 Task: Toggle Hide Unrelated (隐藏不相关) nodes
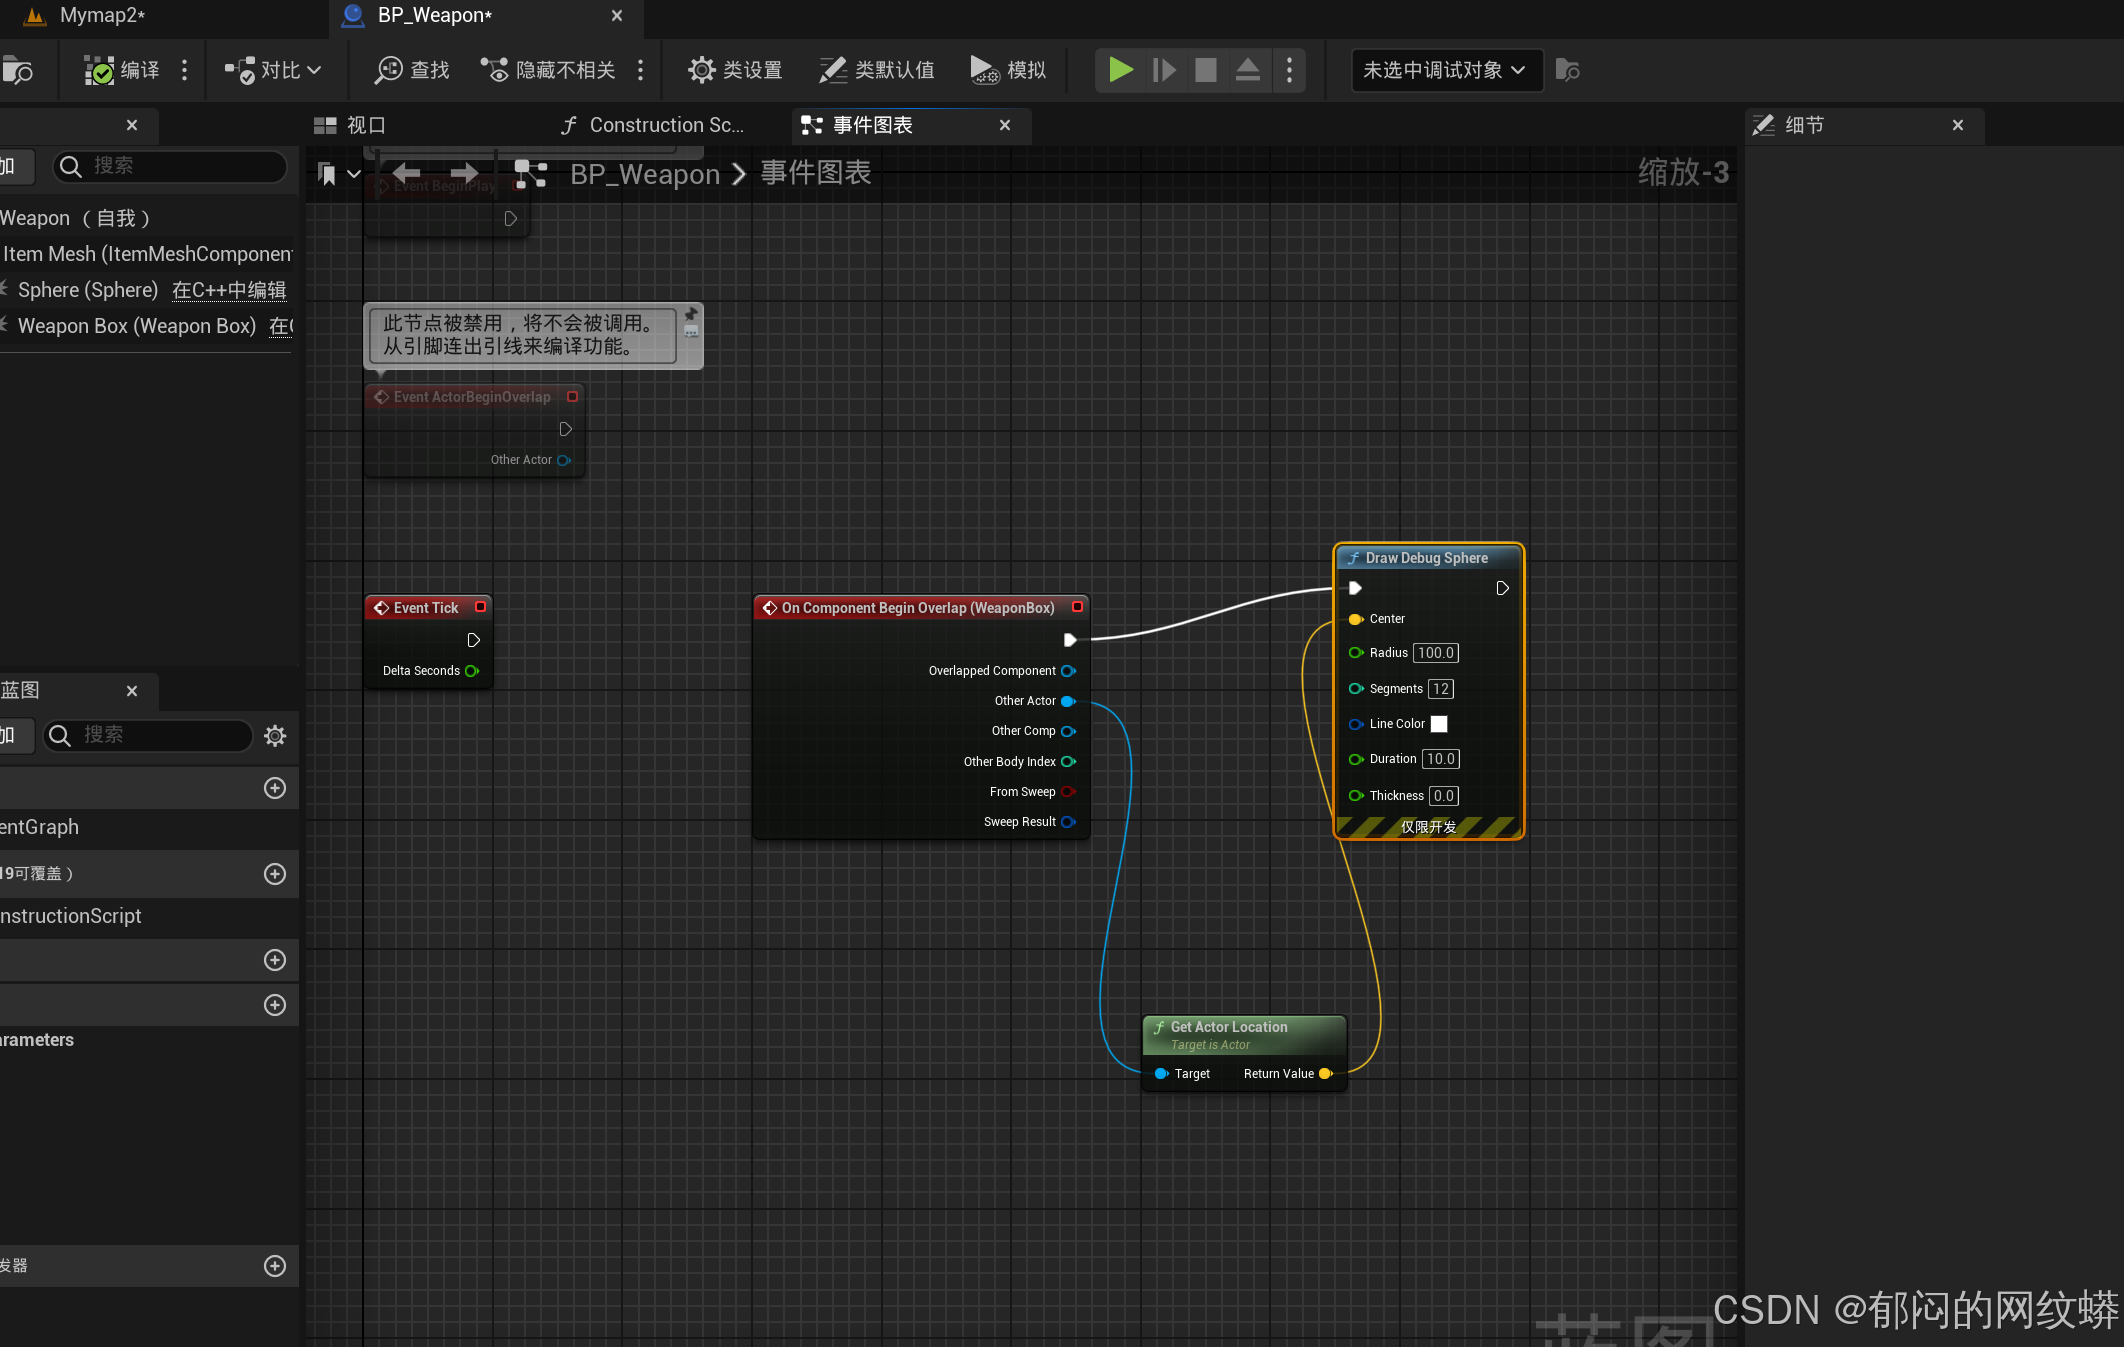[548, 70]
